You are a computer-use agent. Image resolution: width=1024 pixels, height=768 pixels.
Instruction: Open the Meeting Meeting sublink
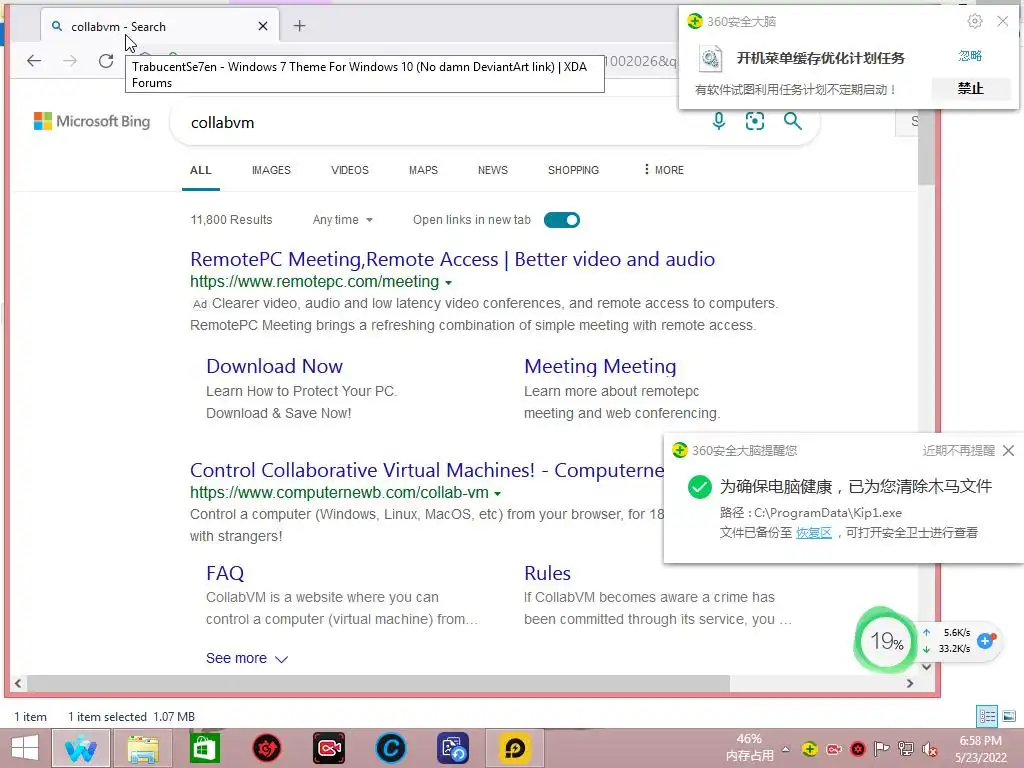(x=600, y=366)
